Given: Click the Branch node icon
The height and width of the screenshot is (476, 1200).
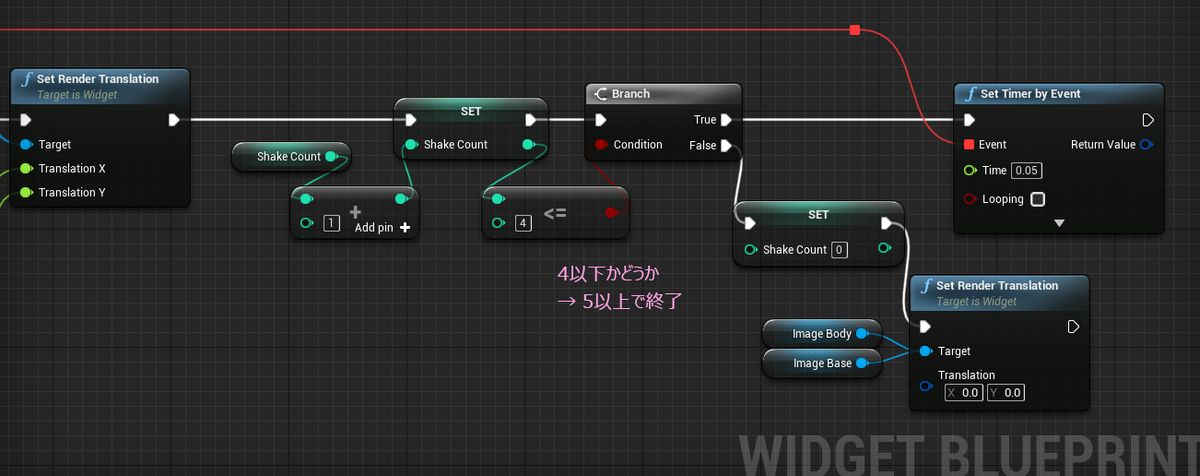Looking at the screenshot, I should (601, 94).
